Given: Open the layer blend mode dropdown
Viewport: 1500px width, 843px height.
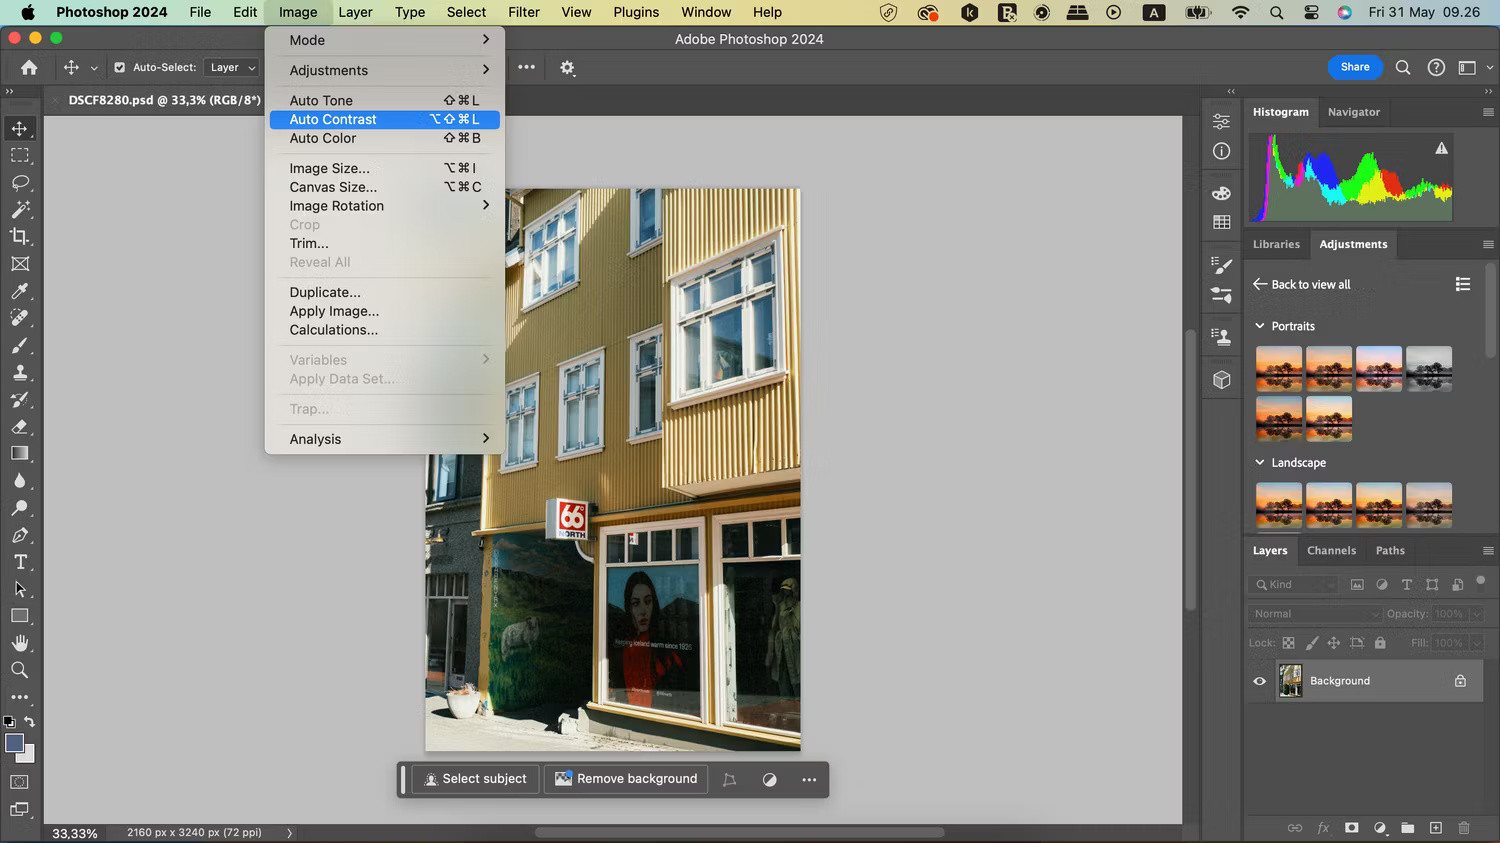Looking at the screenshot, I should (x=1313, y=613).
